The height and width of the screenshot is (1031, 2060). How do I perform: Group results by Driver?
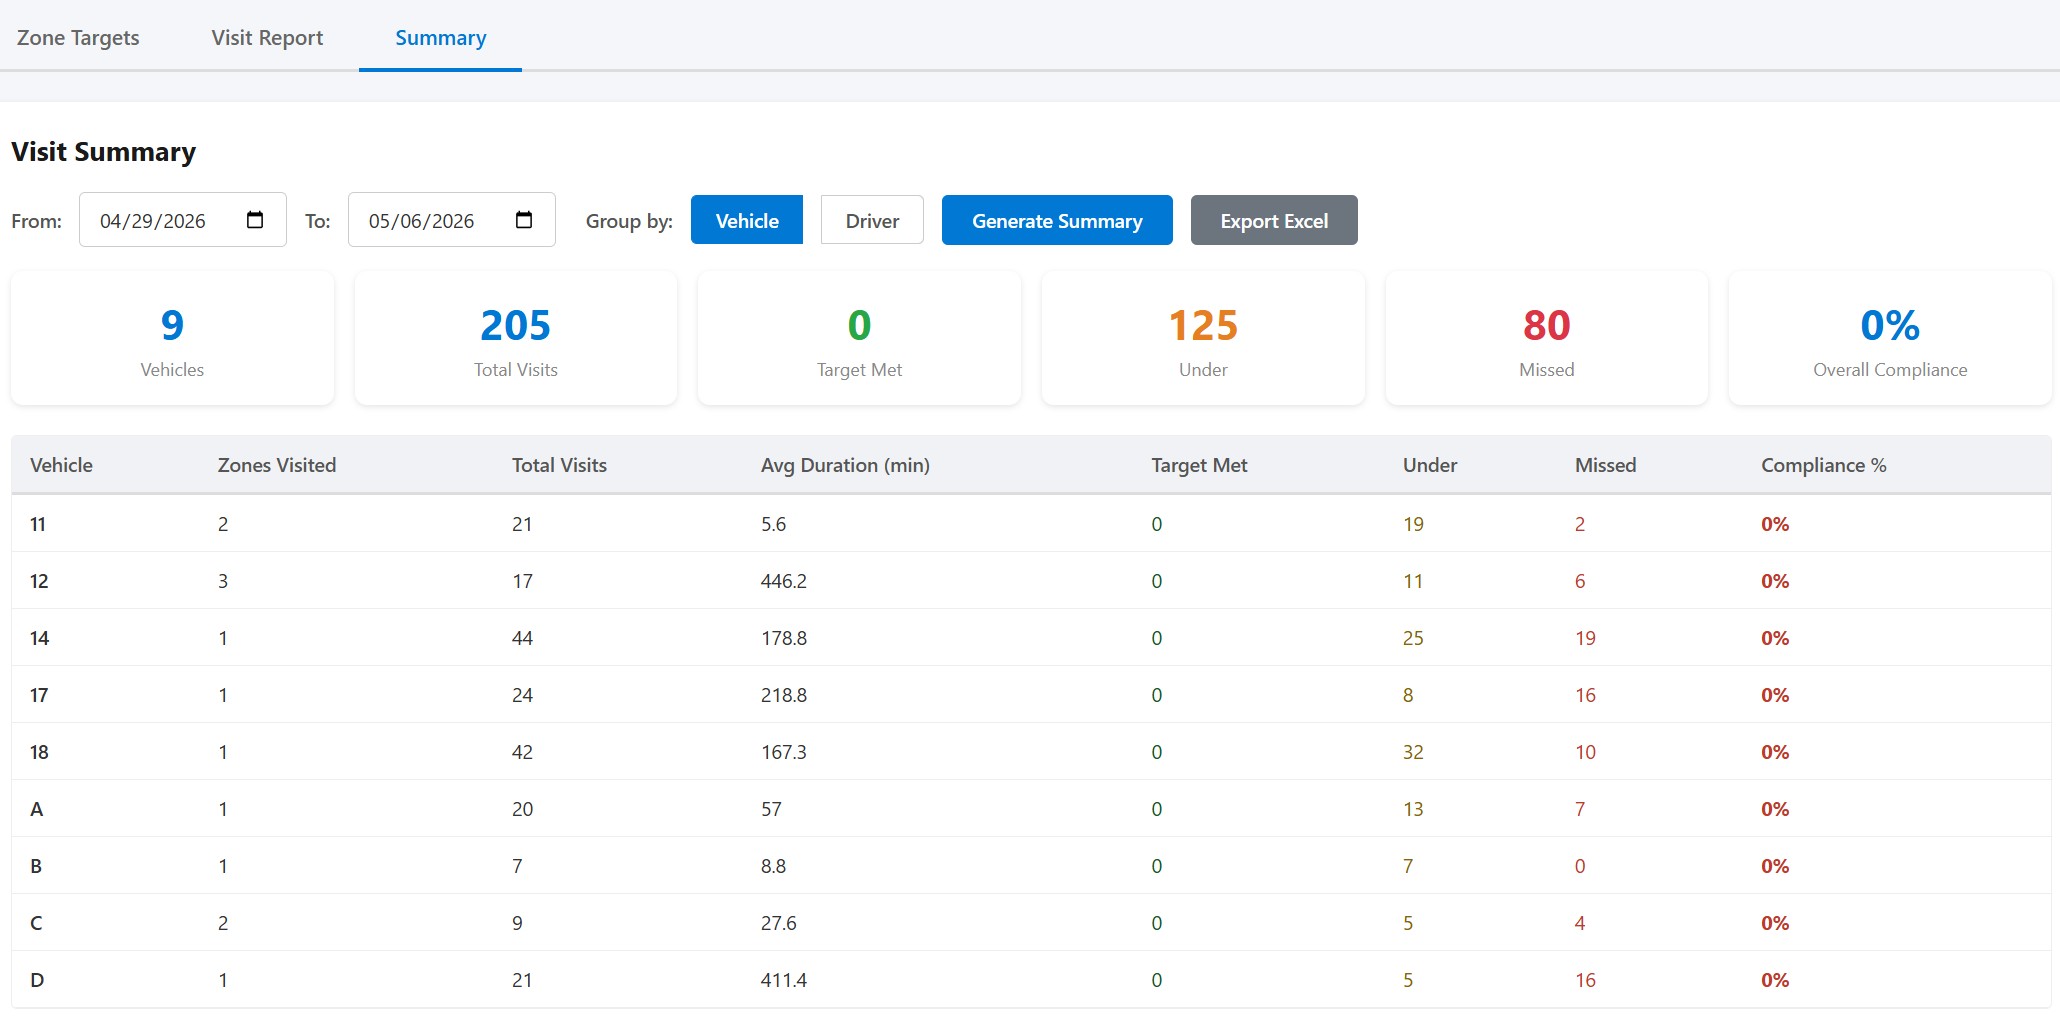click(872, 220)
